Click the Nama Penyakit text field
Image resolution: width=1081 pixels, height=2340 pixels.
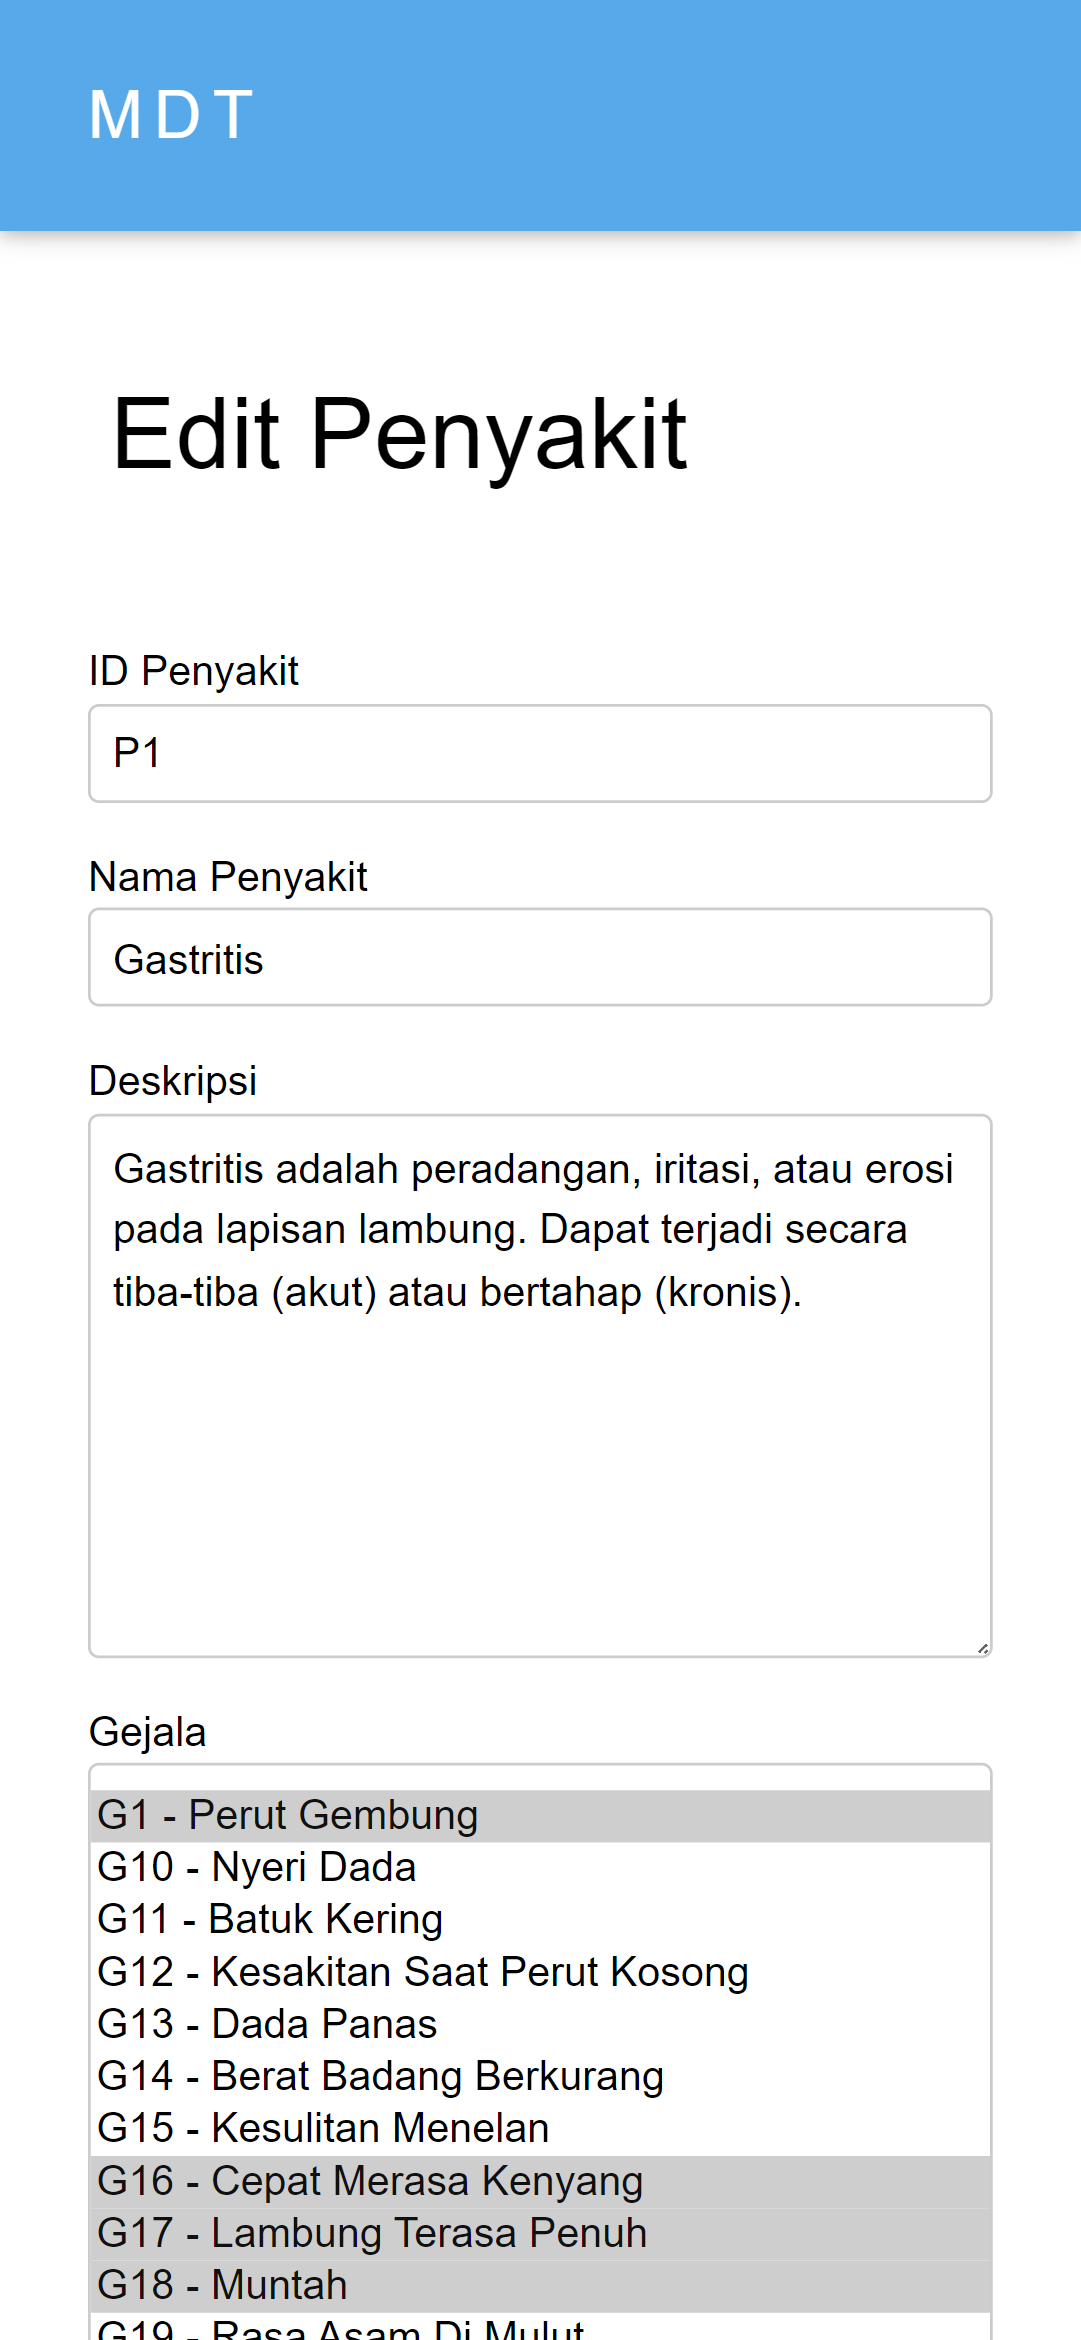pyautogui.click(x=540, y=958)
